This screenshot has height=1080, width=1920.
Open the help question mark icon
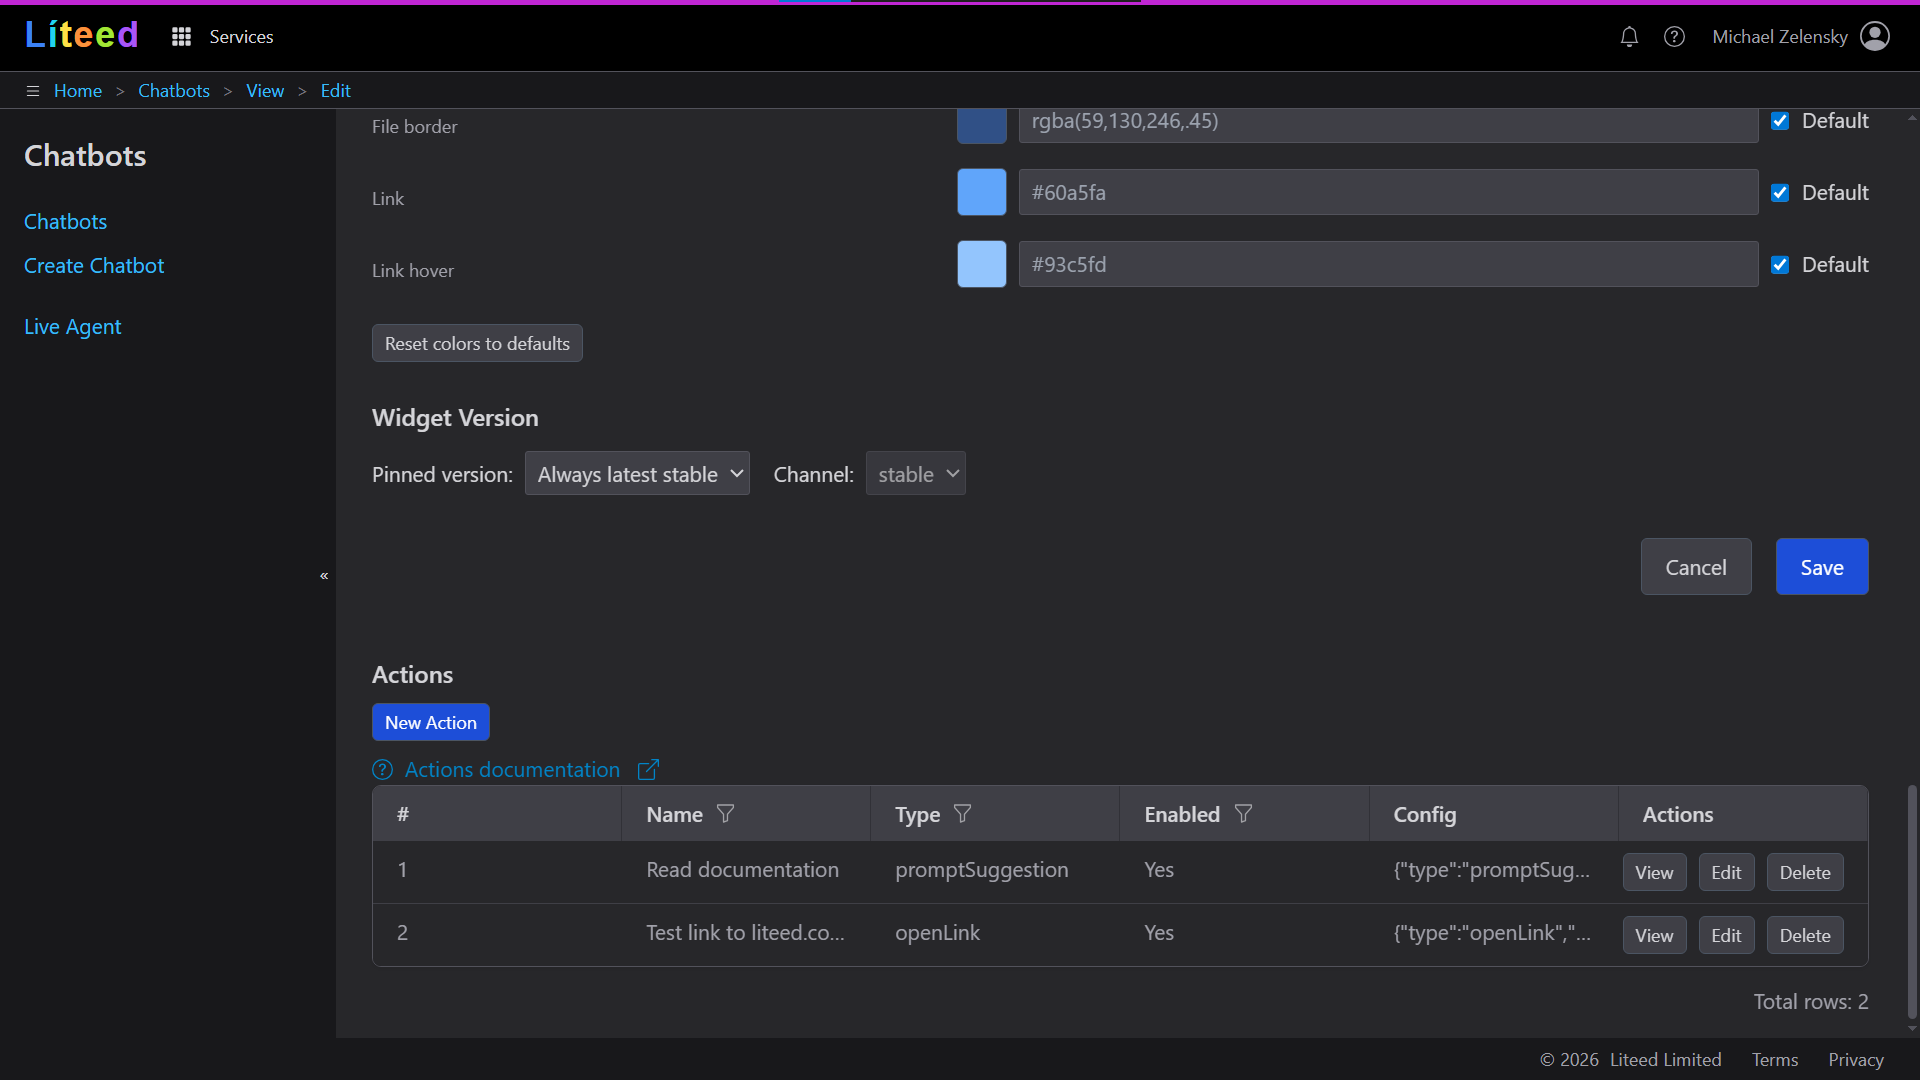[x=1674, y=37]
